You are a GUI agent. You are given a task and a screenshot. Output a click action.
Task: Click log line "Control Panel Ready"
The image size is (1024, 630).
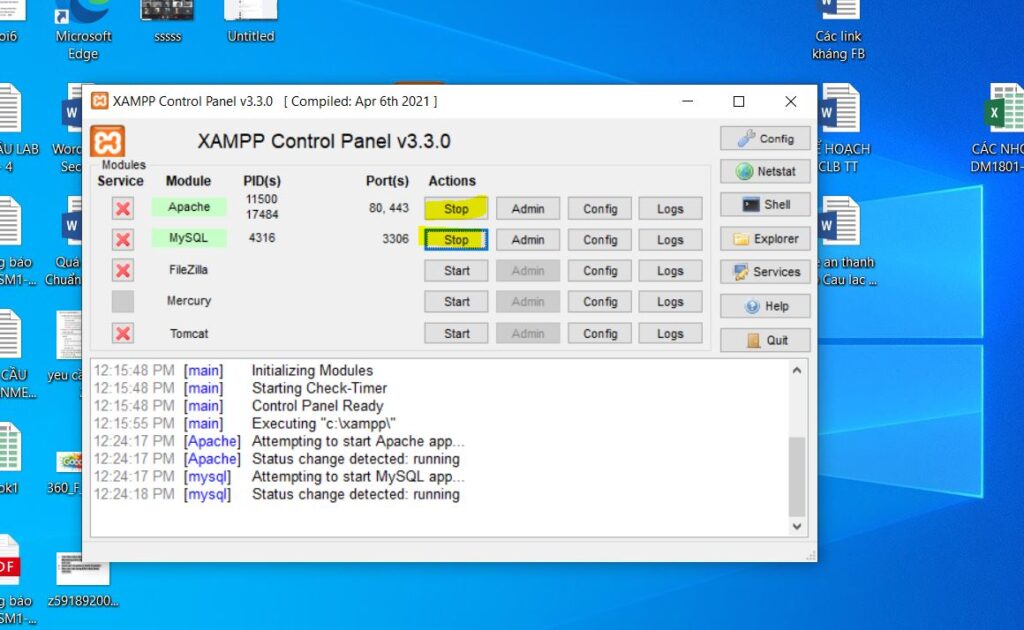tap(317, 405)
